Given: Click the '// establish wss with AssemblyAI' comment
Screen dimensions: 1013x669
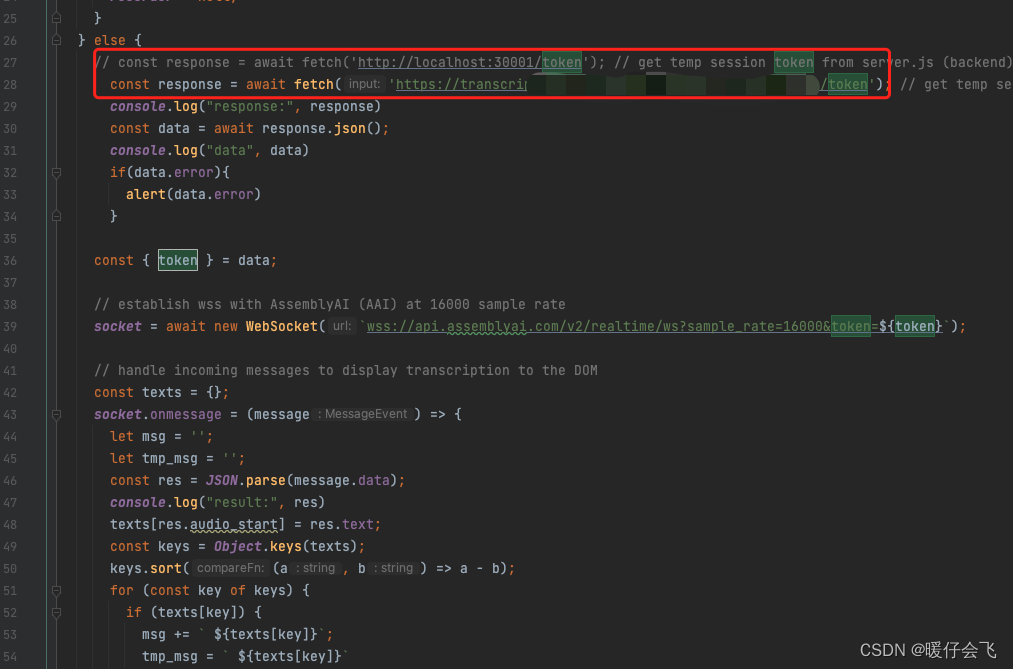Looking at the screenshot, I should (329, 305).
